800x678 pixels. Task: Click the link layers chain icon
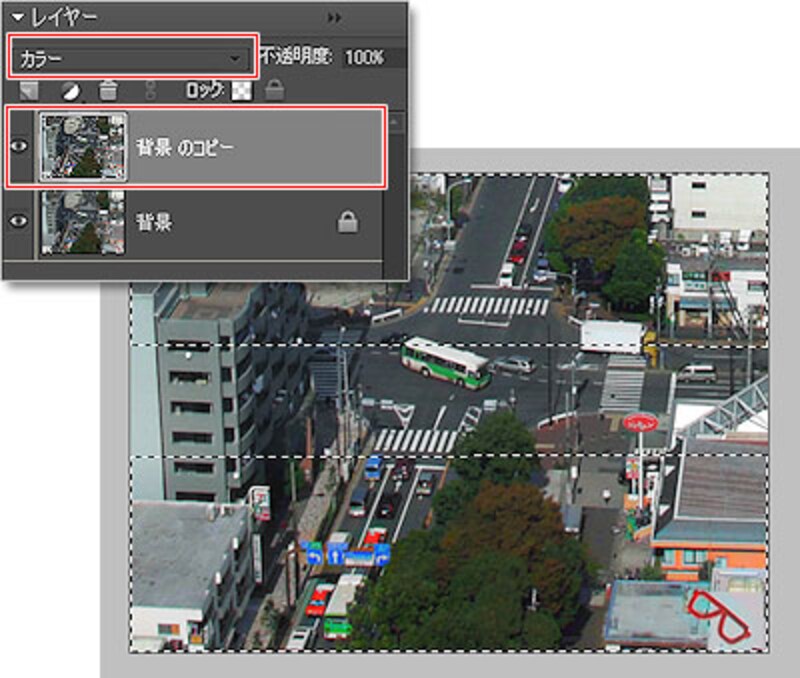(x=152, y=91)
